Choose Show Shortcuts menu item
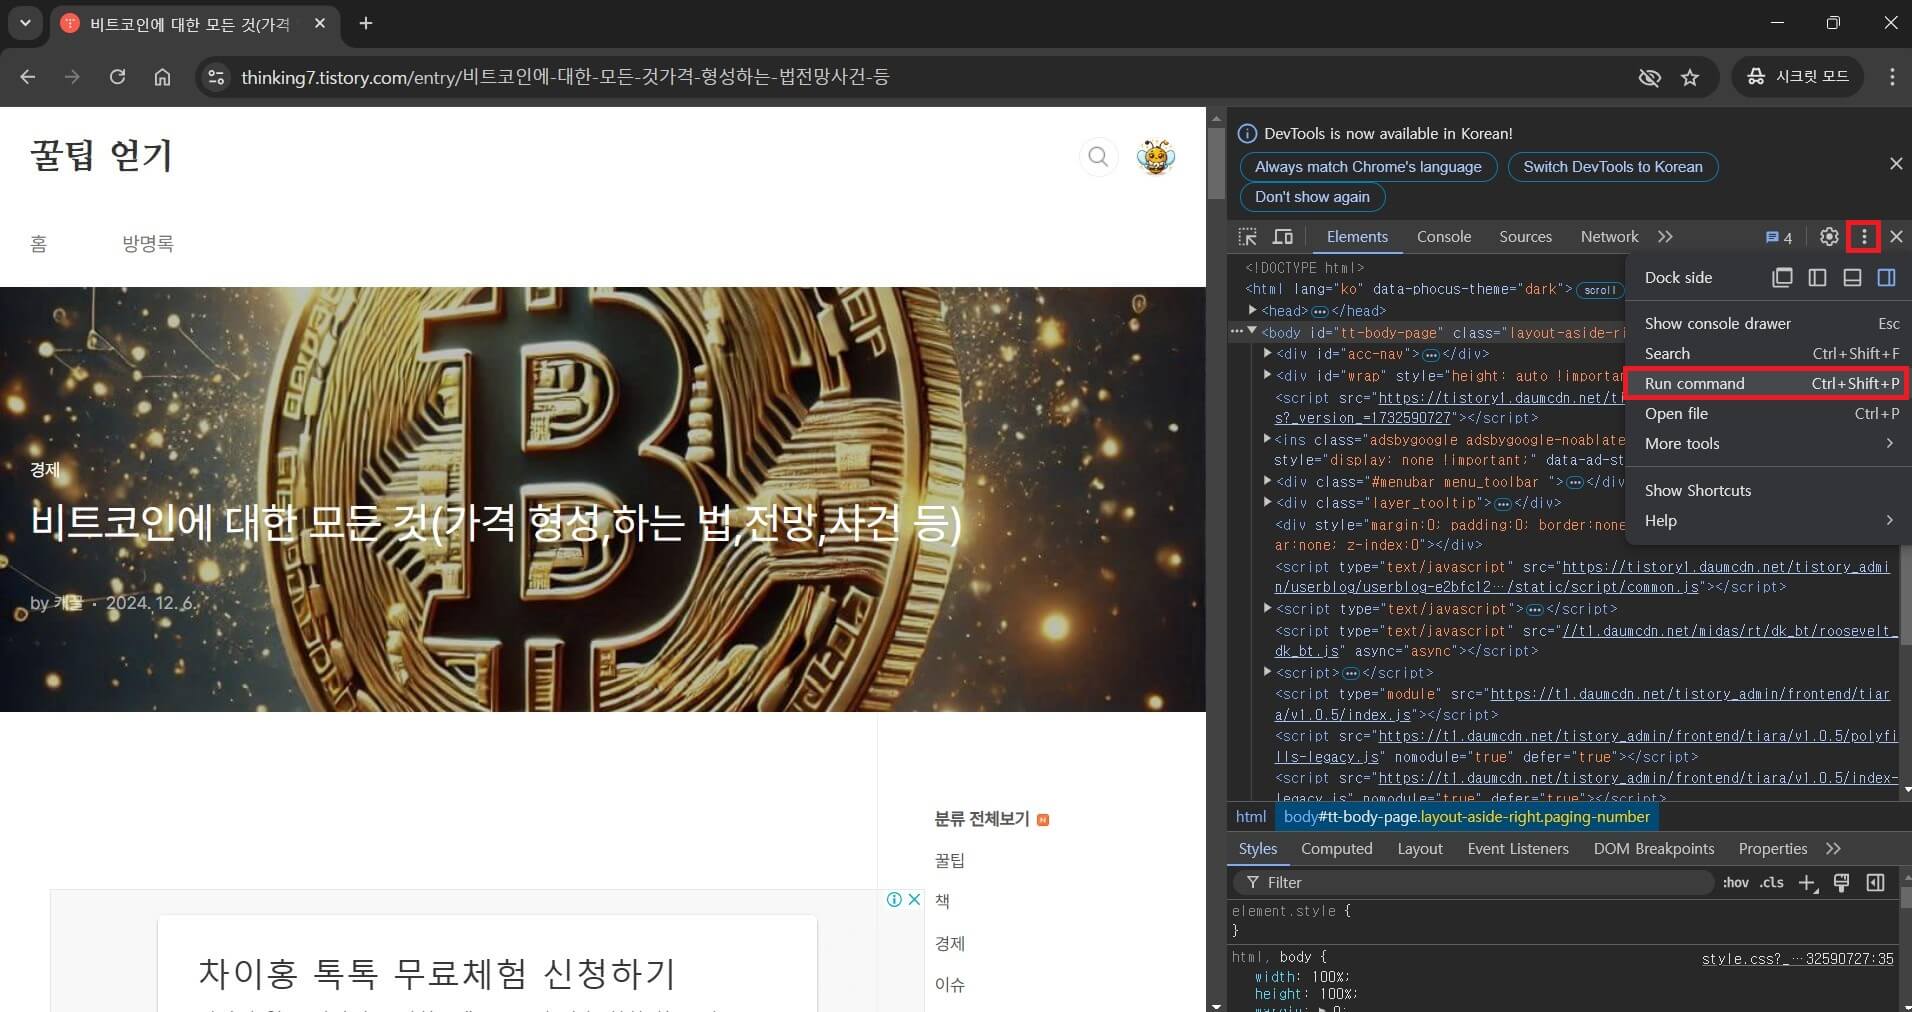The width and height of the screenshot is (1912, 1012). (1768, 491)
